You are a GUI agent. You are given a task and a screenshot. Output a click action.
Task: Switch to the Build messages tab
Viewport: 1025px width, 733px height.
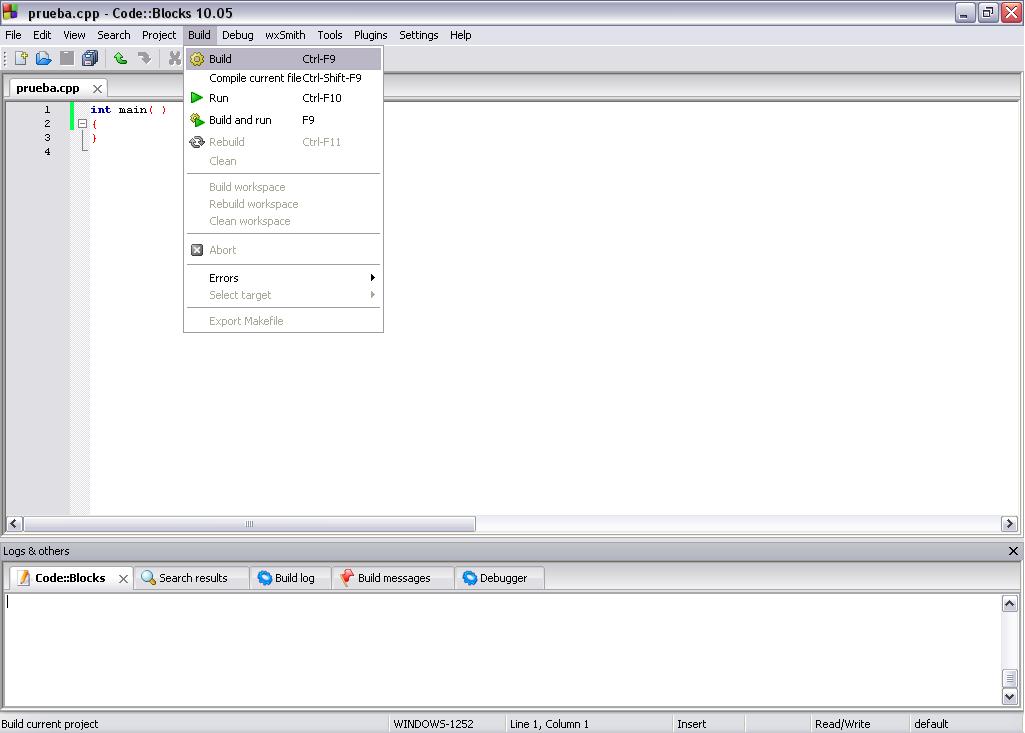click(x=394, y=578)
